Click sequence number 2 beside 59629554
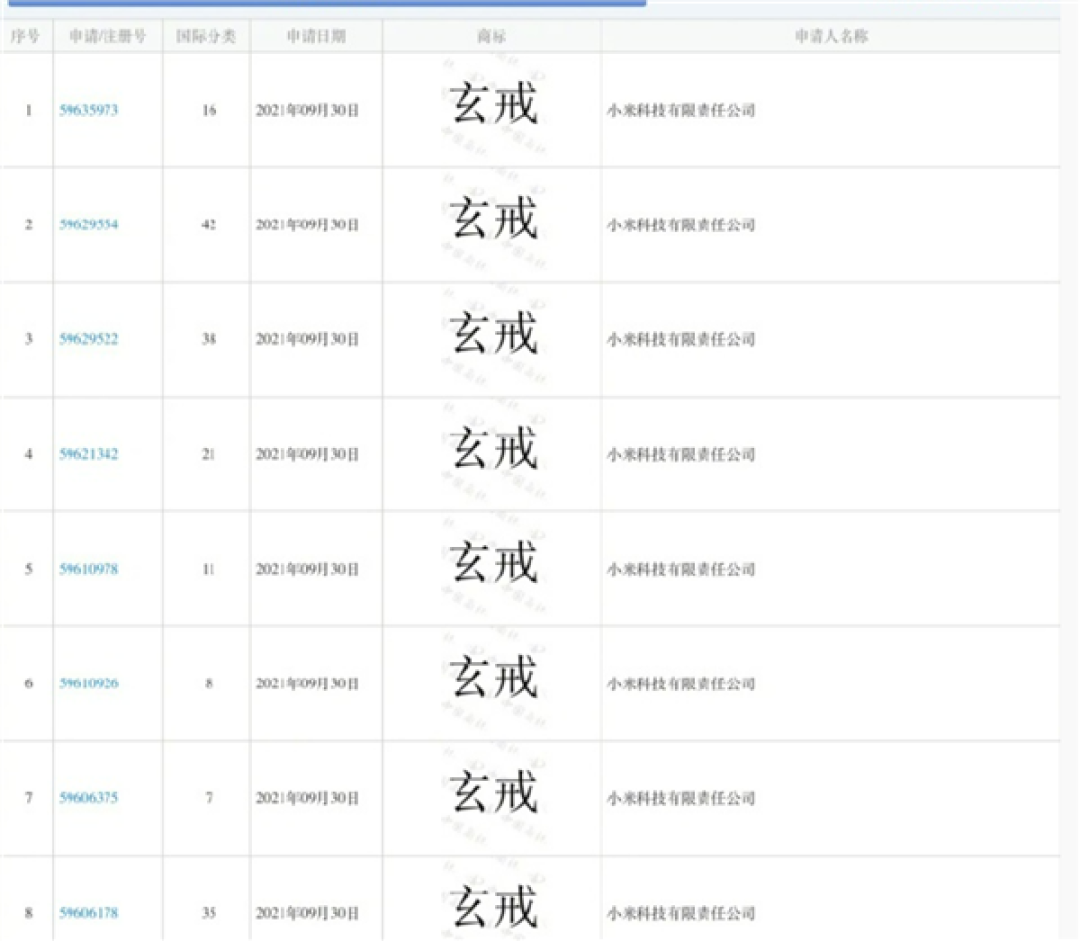Screen dimensions: 1080x941 click(x=28, y=225)
